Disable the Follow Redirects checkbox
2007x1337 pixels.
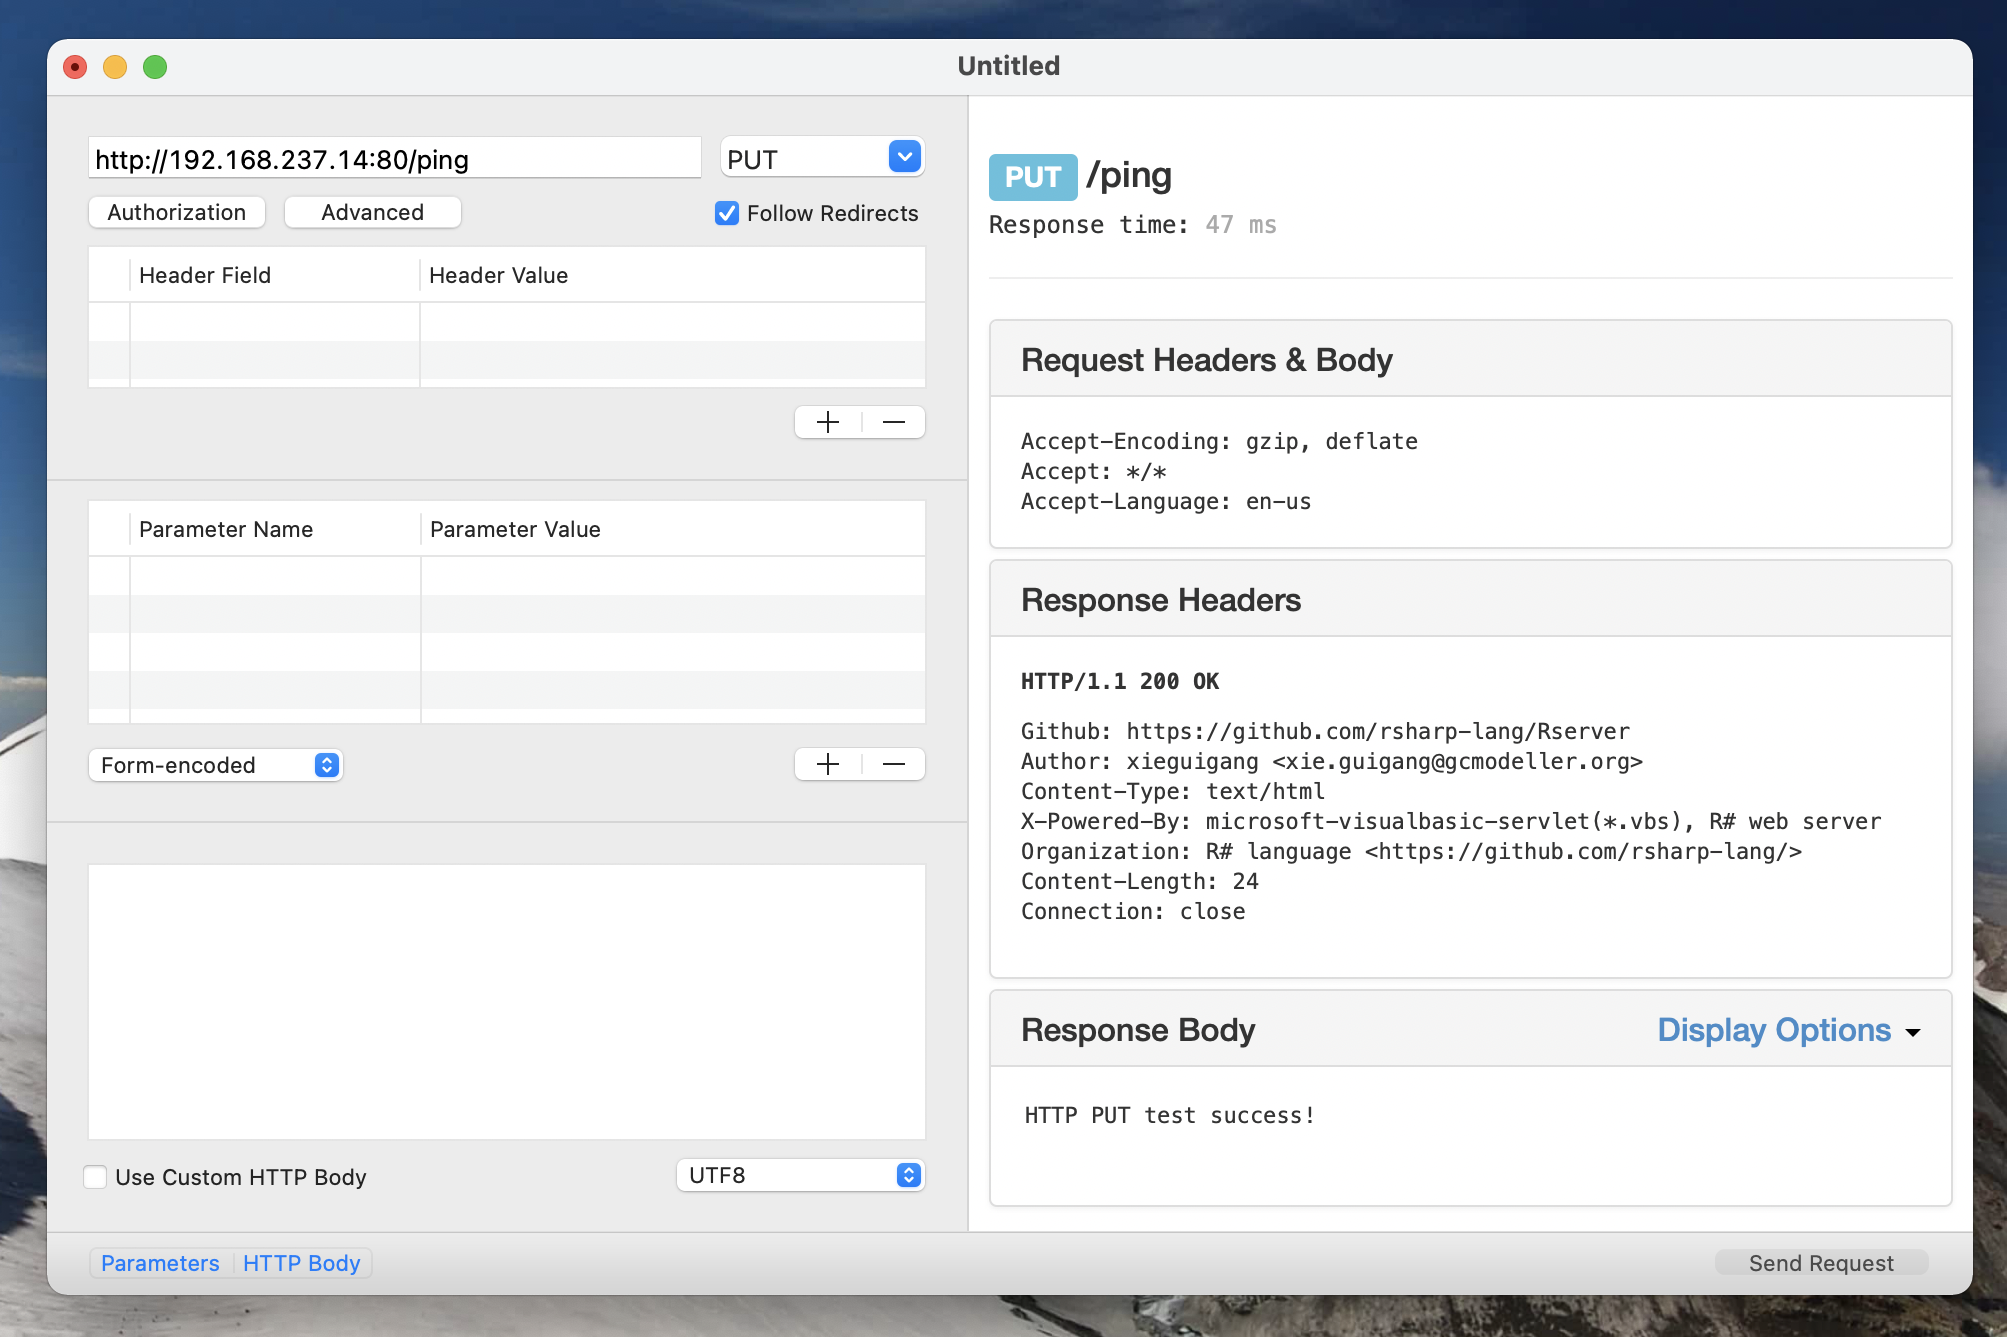(727, 213)
